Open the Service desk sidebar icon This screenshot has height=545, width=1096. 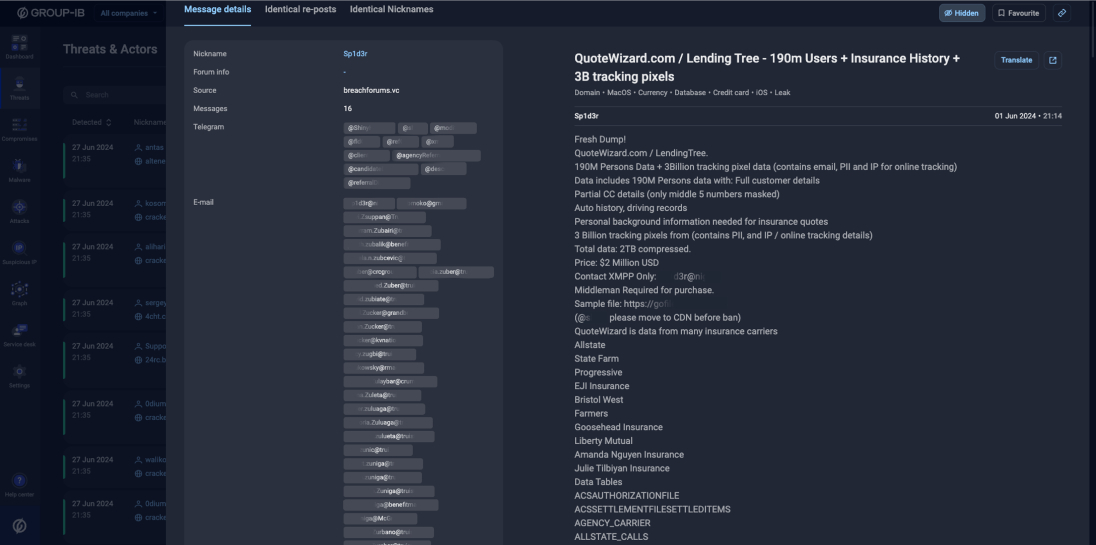20,333
